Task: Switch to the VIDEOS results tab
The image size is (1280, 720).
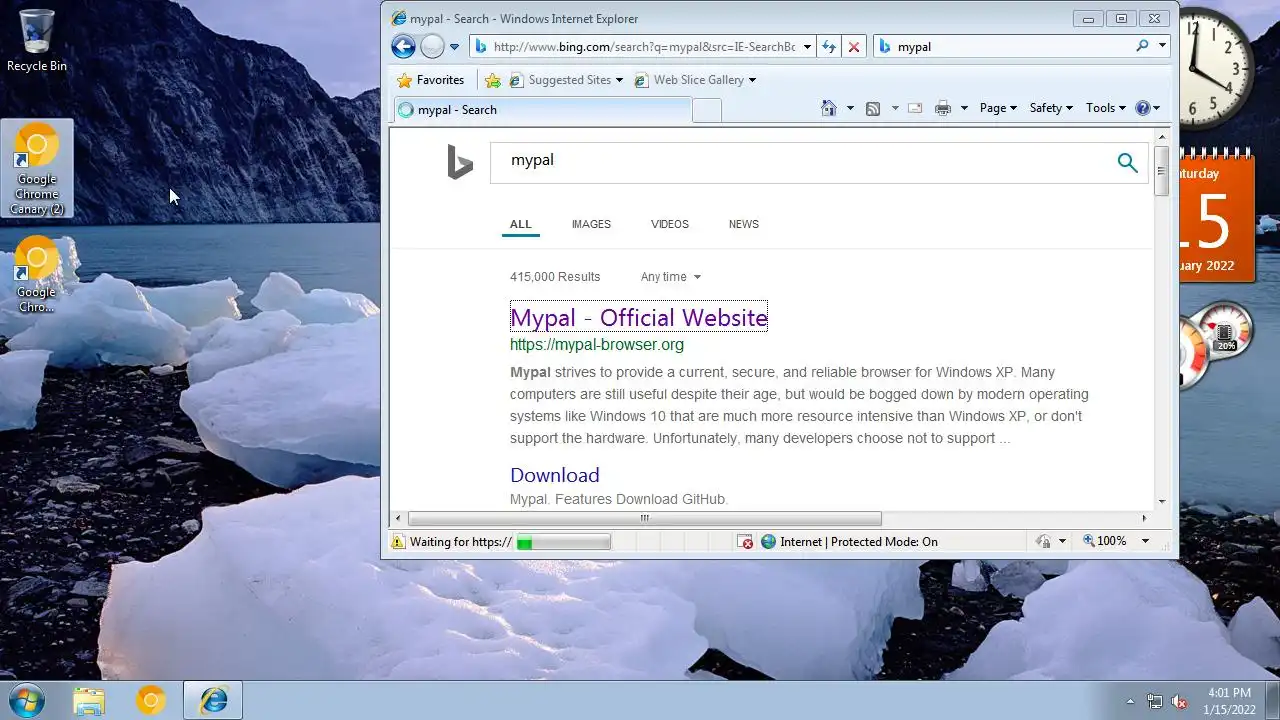Action: (670, 224)
